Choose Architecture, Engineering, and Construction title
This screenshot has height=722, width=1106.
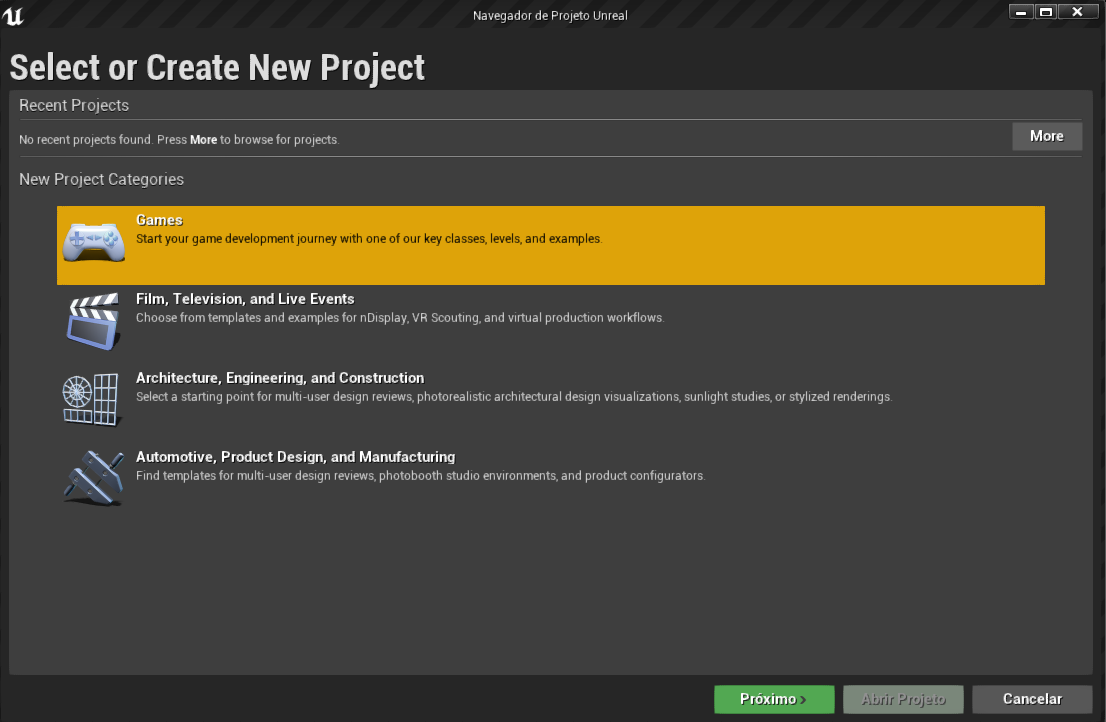pos(280,378)
